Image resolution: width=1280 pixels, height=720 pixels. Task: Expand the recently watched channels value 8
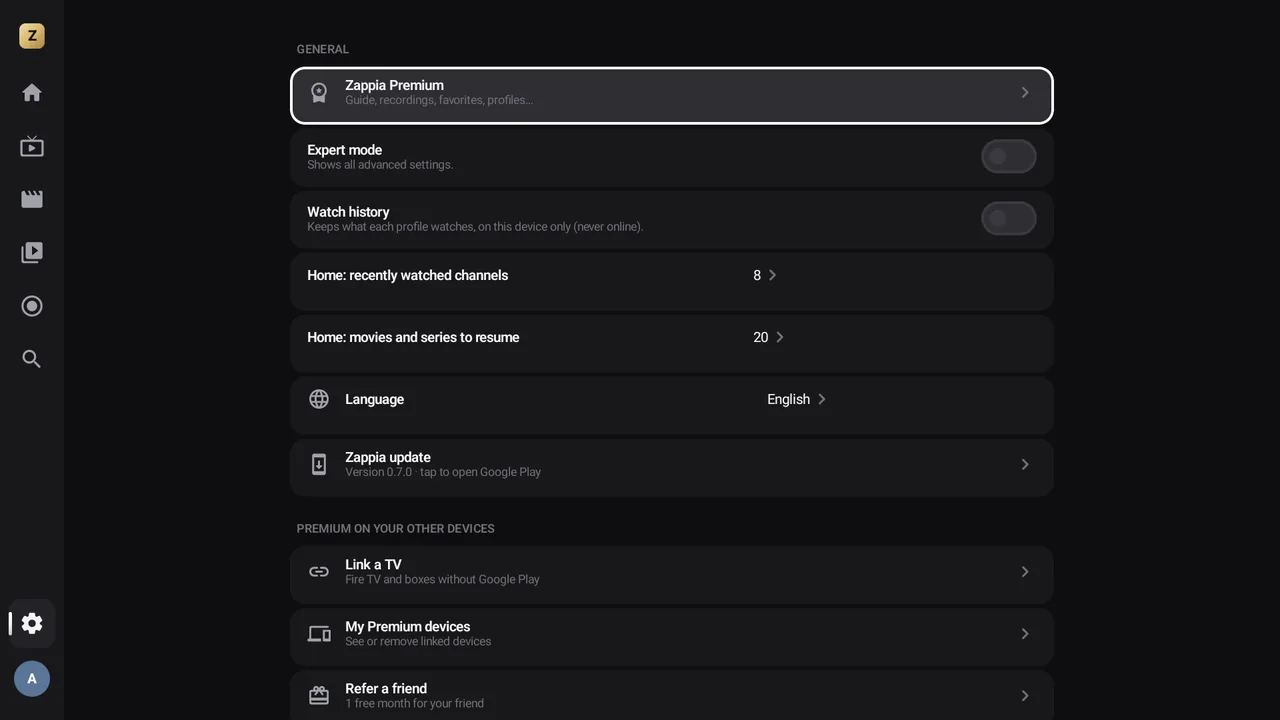click(765, 275)
